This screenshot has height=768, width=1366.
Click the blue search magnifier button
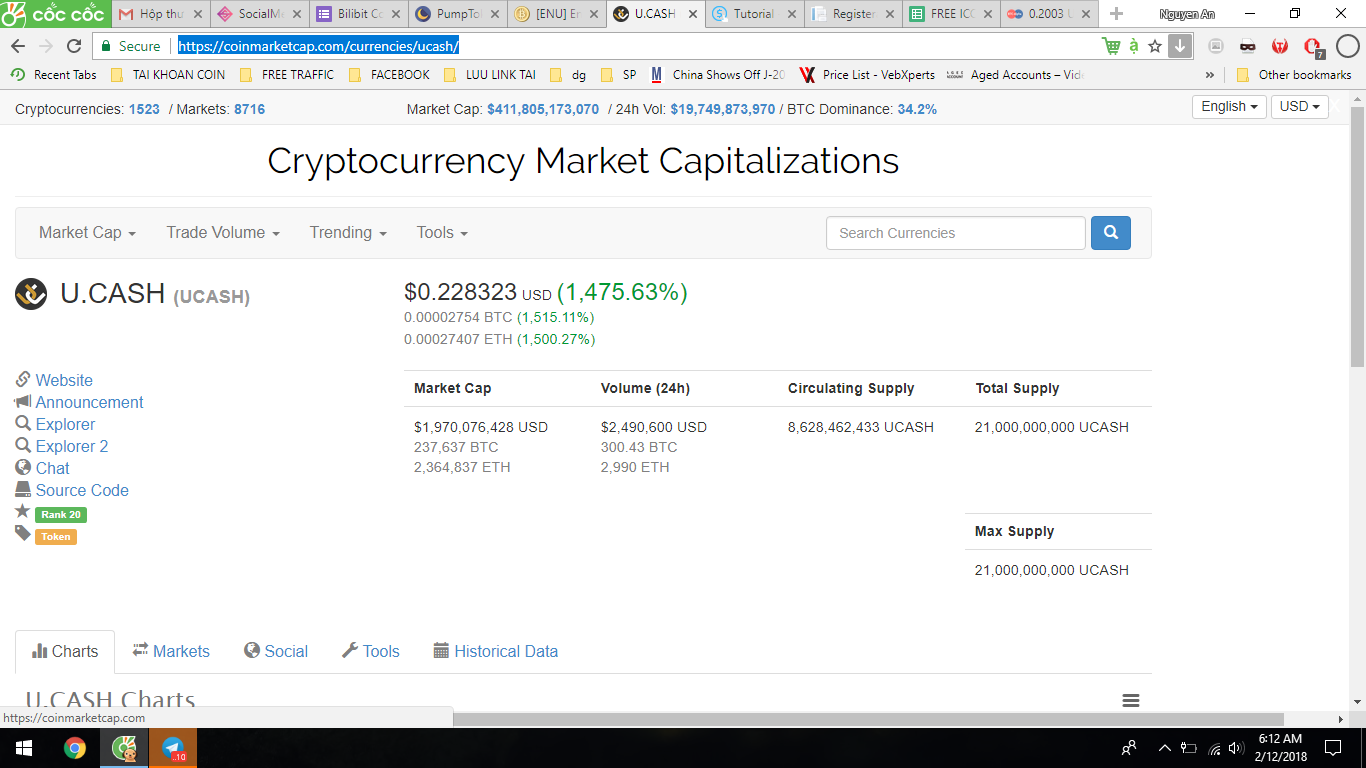1111,233
